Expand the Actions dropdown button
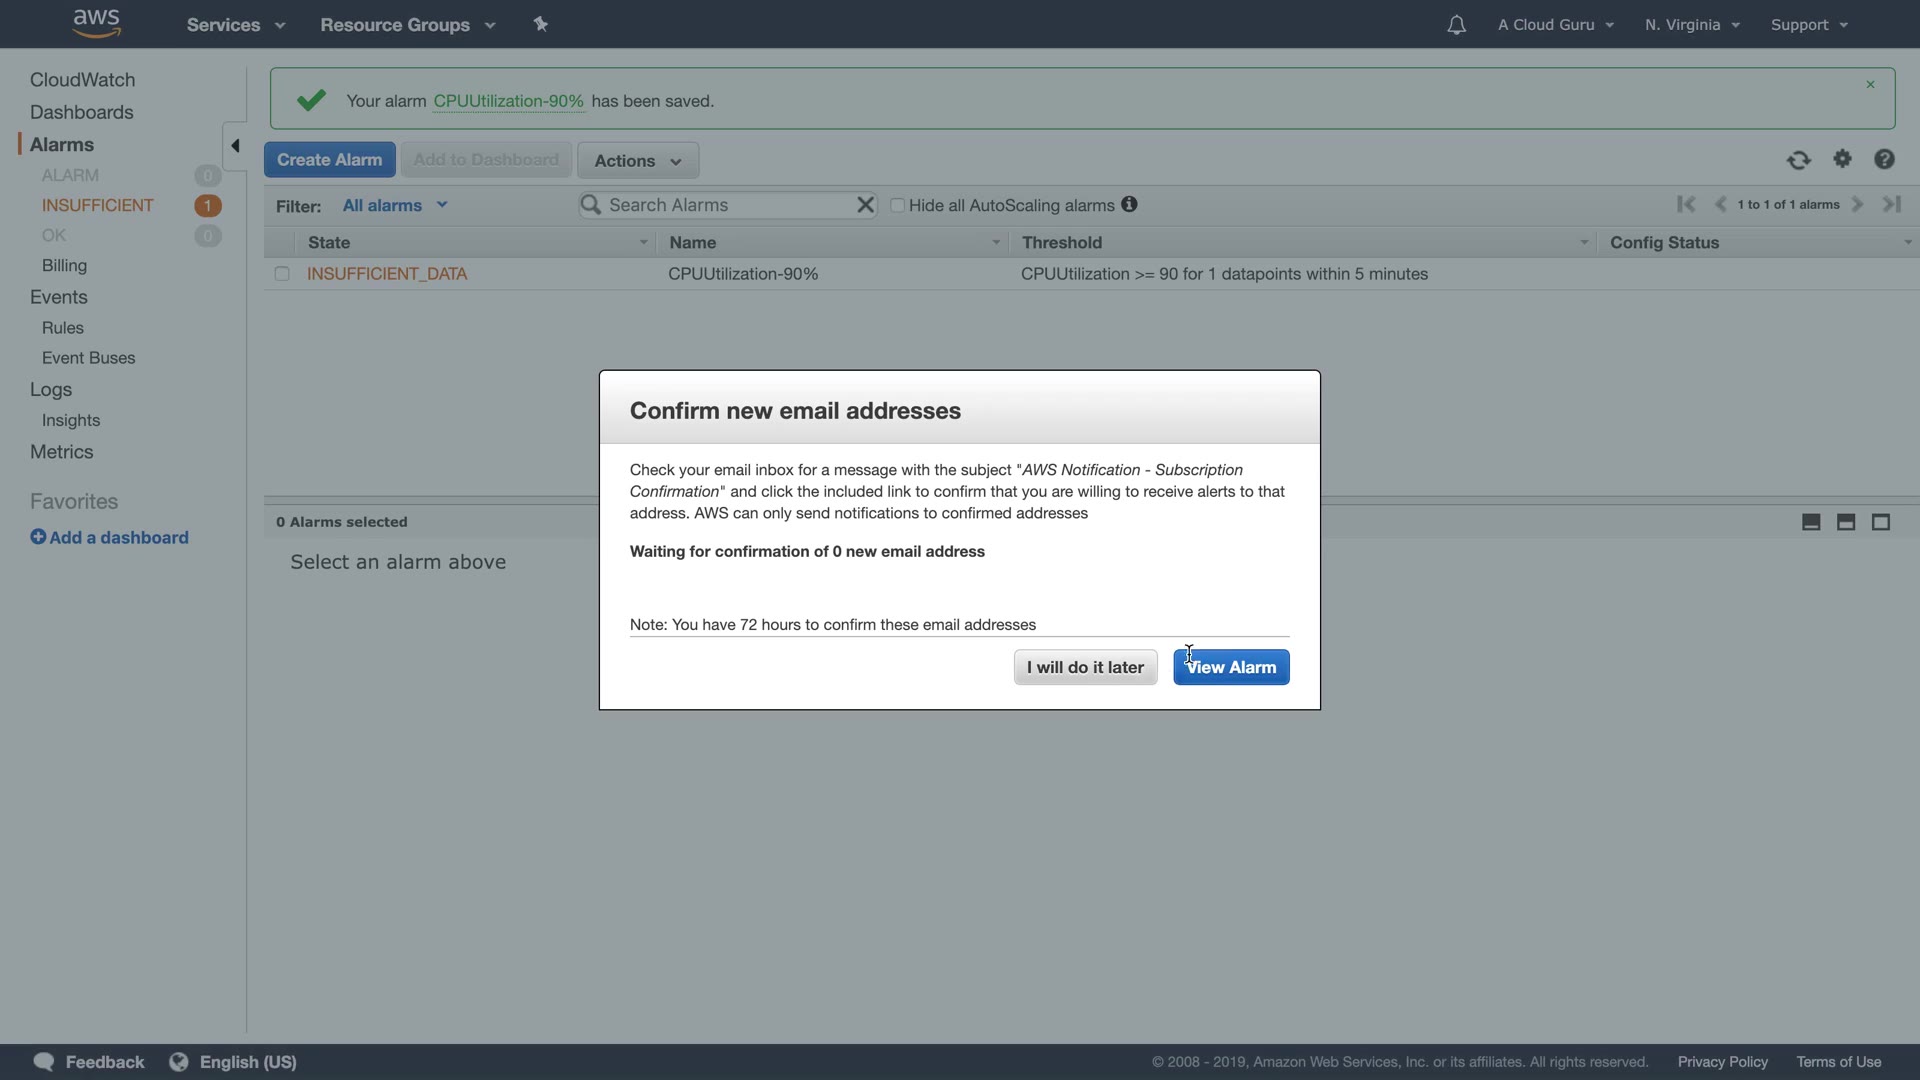The image size is (1920, 1080). pos(637,161)
